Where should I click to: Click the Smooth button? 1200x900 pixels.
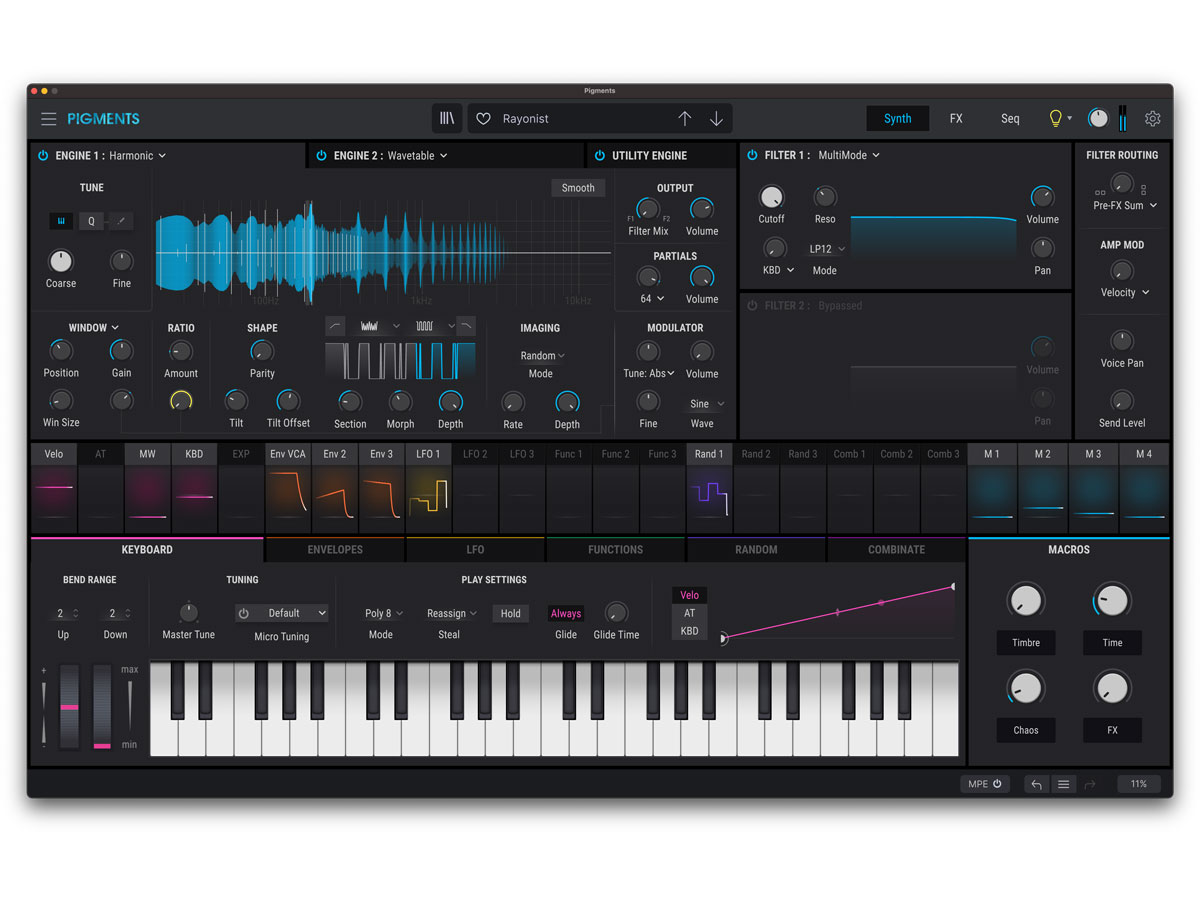578,188
